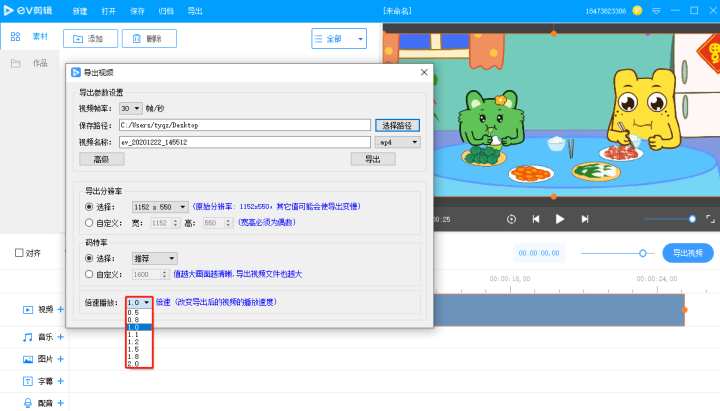The image size is (720, 411).
Task: Click the loop playback icon
Action: pos(511,219)
